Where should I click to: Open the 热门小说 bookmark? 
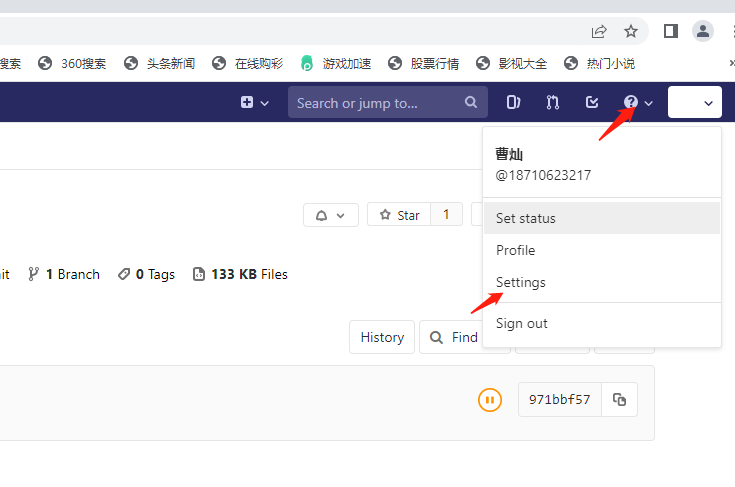[599, 63]
